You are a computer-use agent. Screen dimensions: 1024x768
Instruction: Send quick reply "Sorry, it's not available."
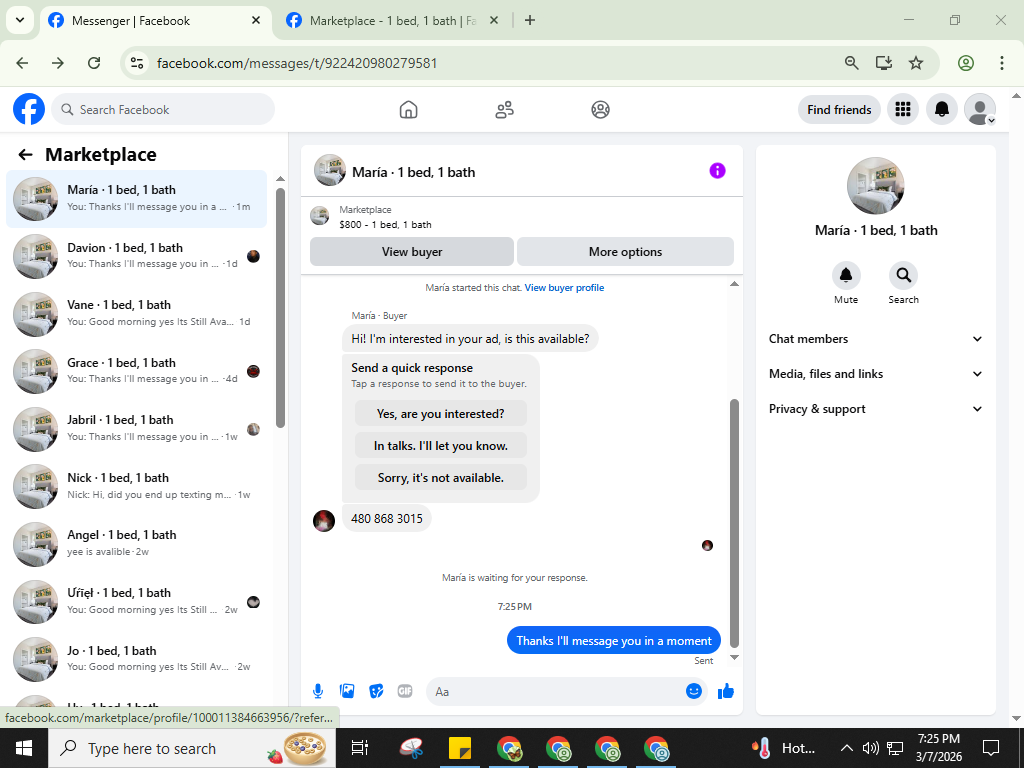441,478
